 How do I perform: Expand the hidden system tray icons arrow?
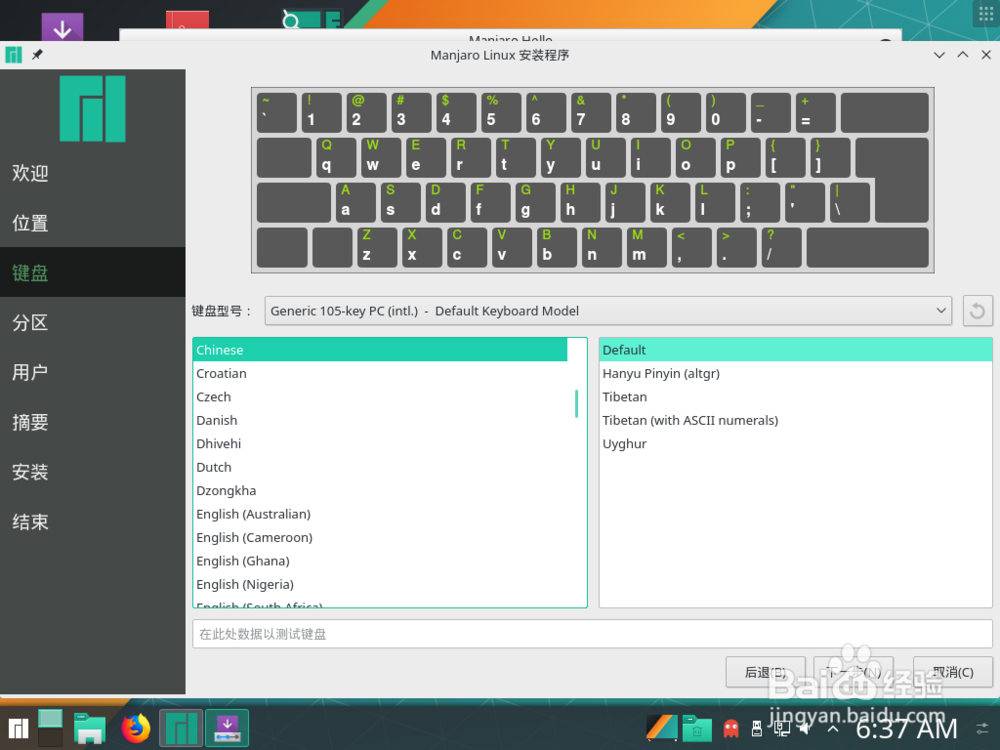(833, 728)
